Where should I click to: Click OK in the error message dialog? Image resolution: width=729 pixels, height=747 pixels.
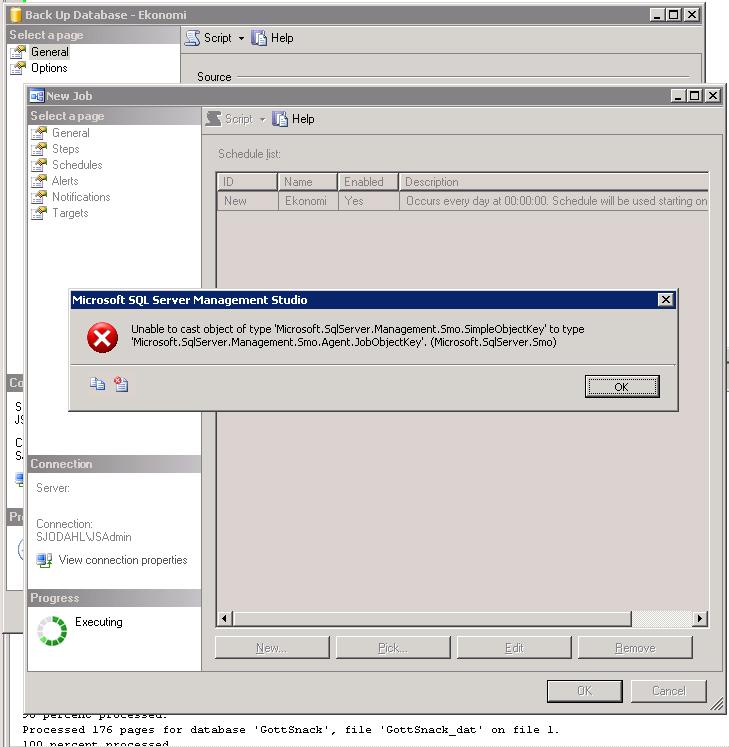(622, 386)
